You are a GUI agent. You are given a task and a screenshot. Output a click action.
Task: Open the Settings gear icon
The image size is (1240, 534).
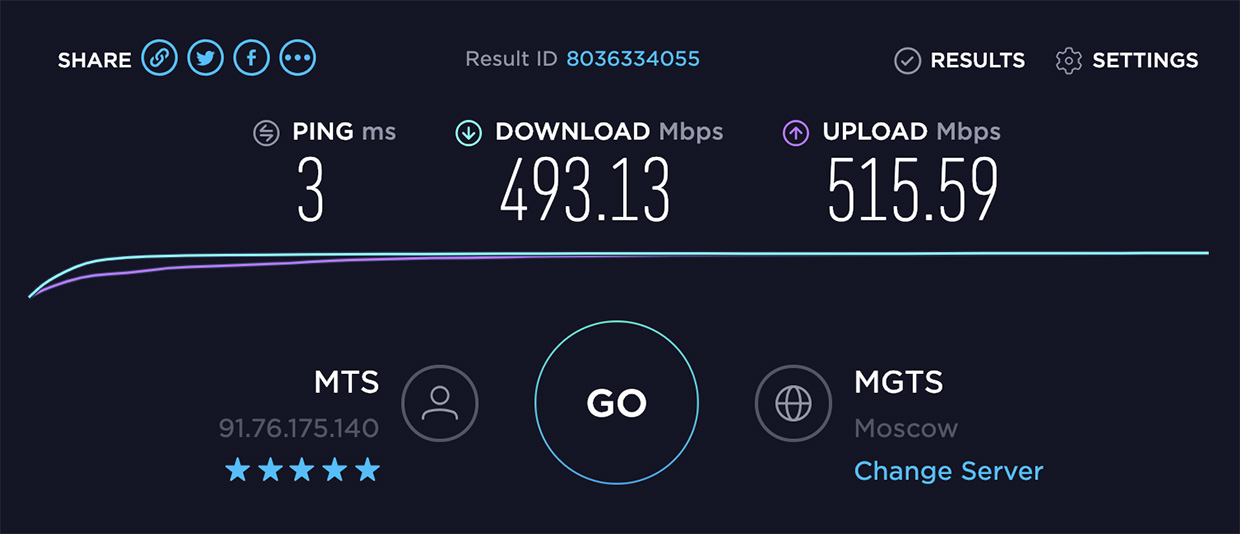pos(1069,61)
